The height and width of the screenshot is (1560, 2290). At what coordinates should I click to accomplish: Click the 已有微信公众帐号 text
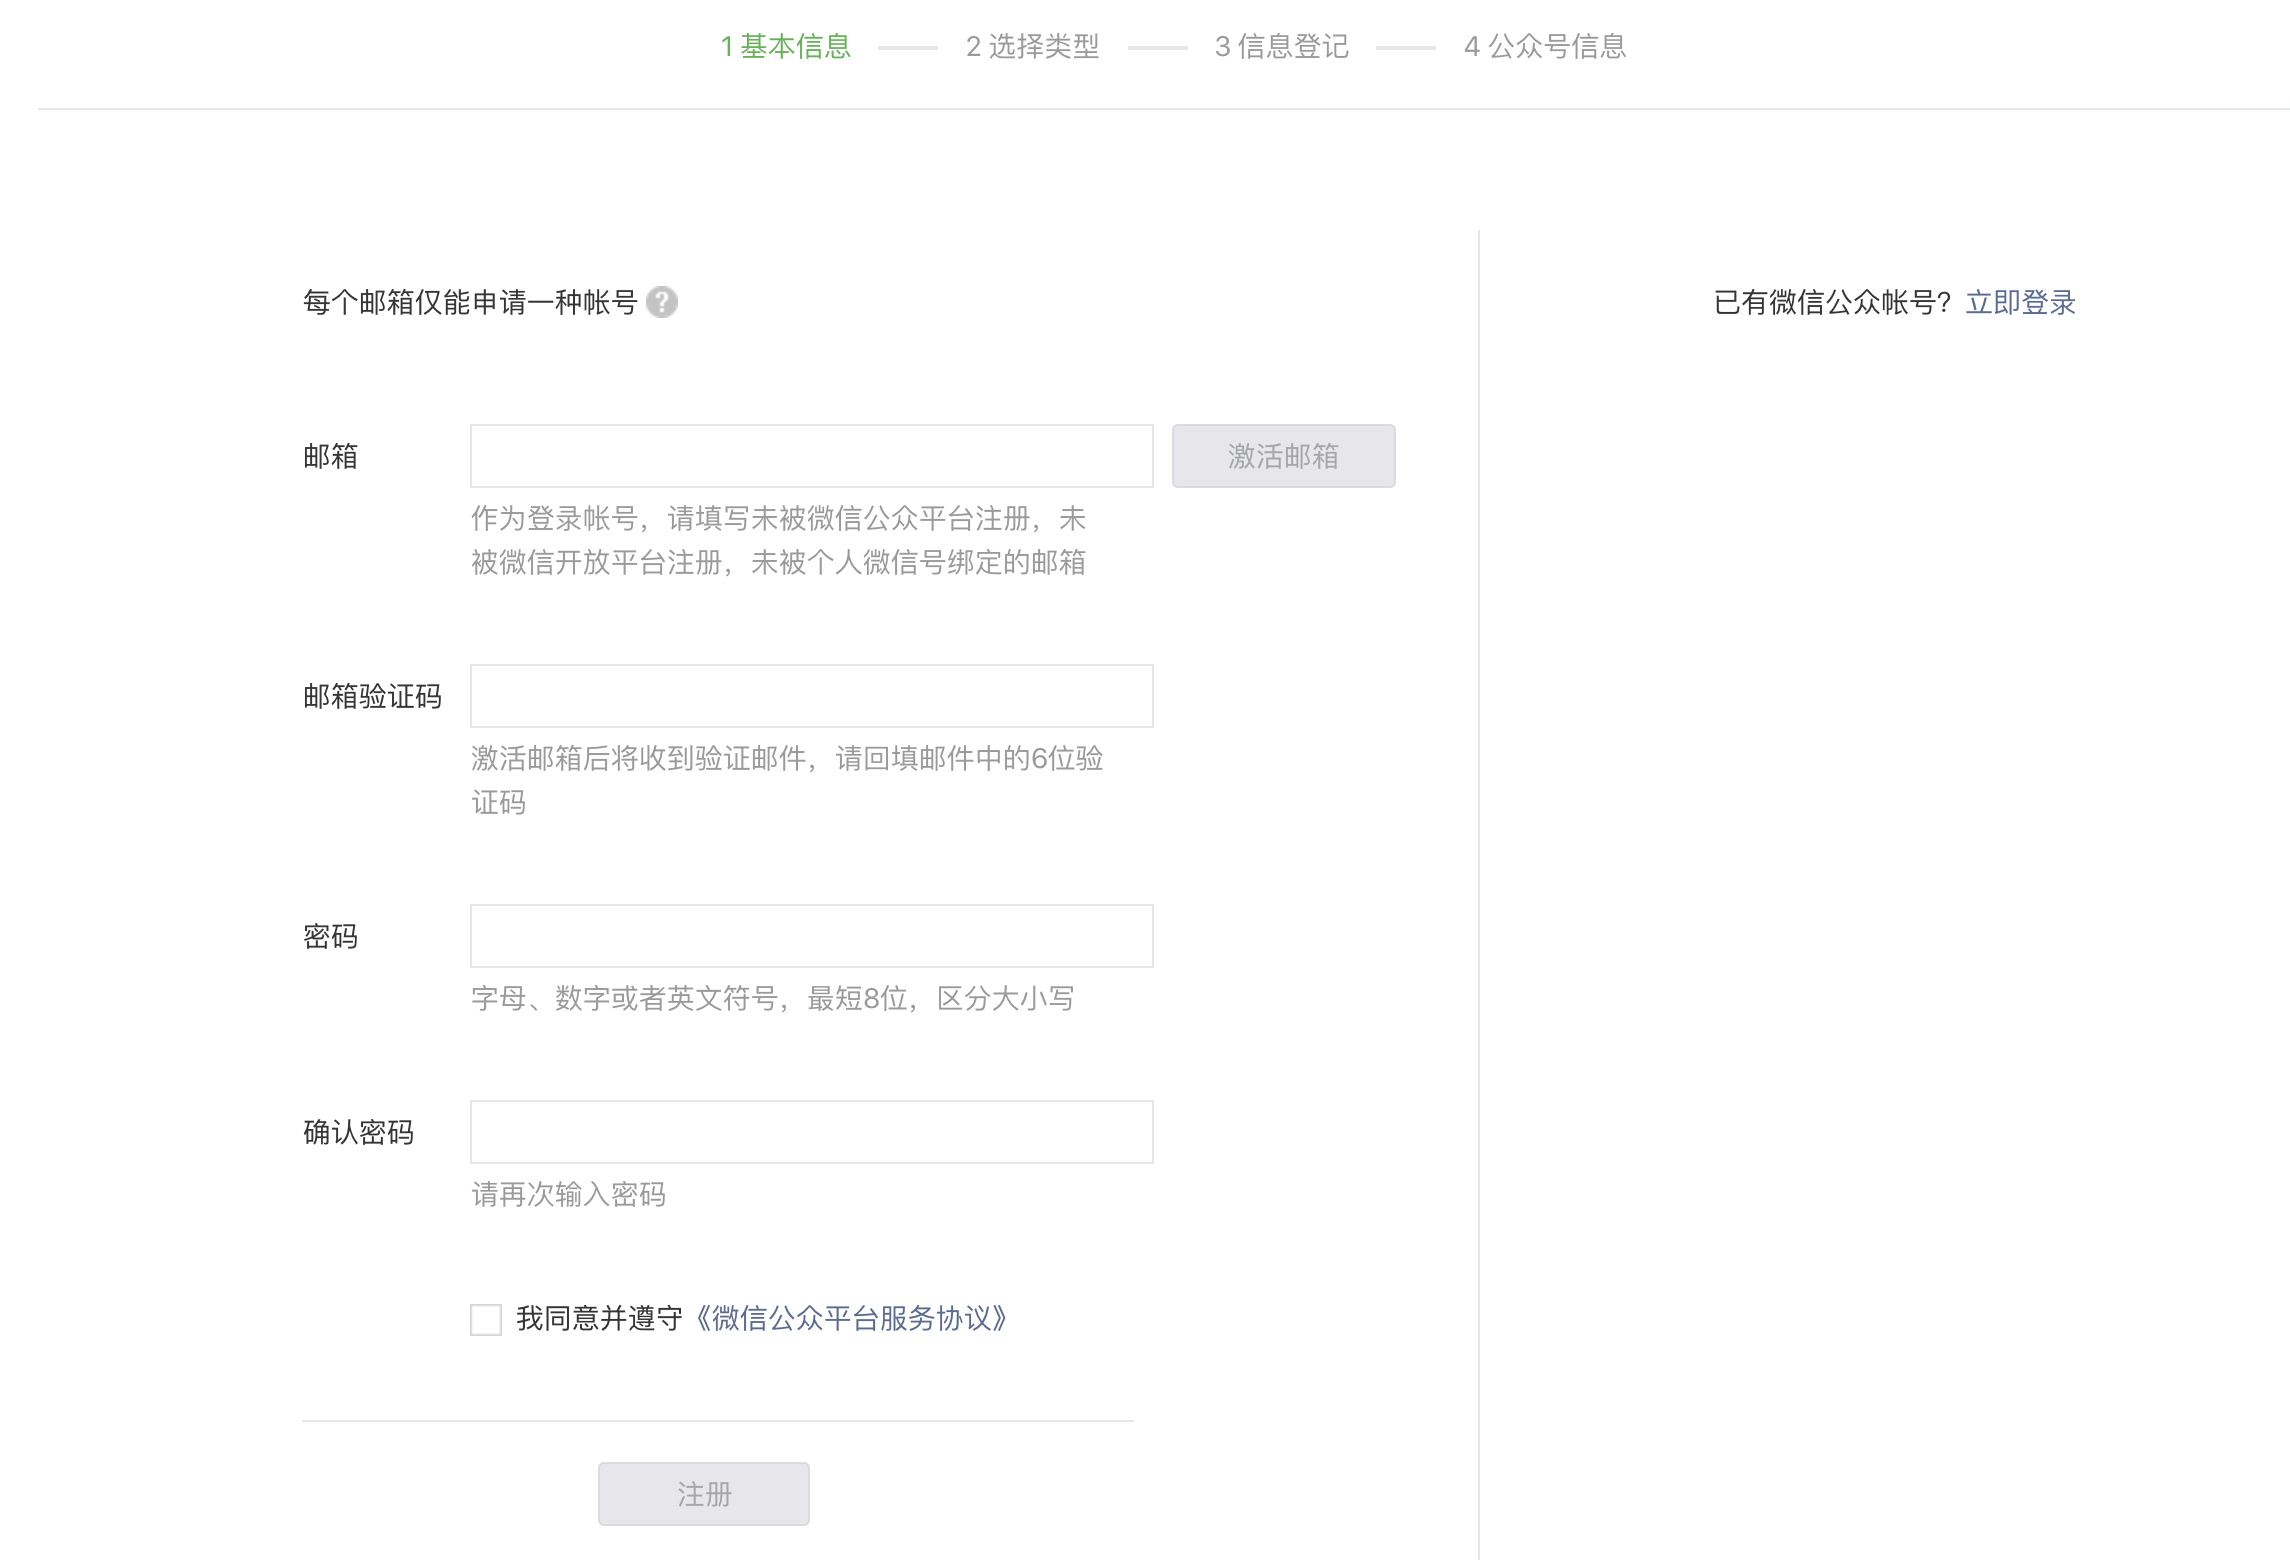click(x=1832, y=302)
